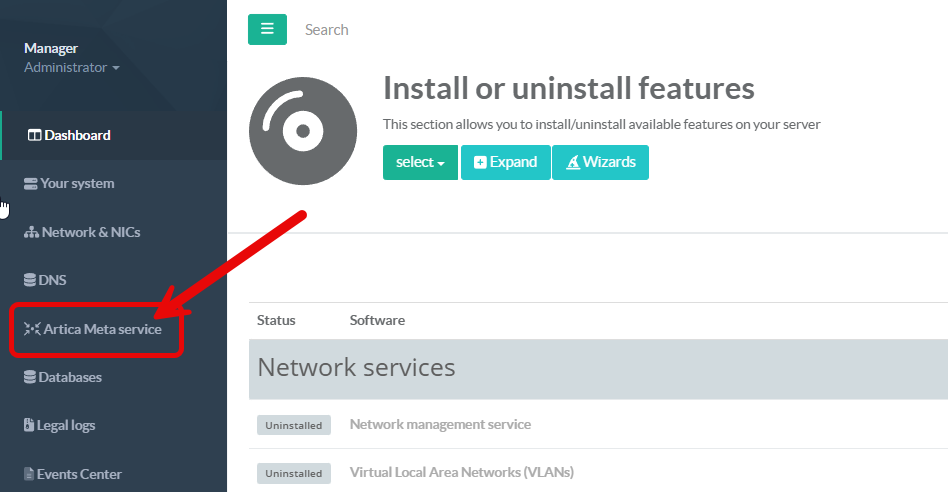Toggle Uninstalled status for Network management service

(293, 425)
